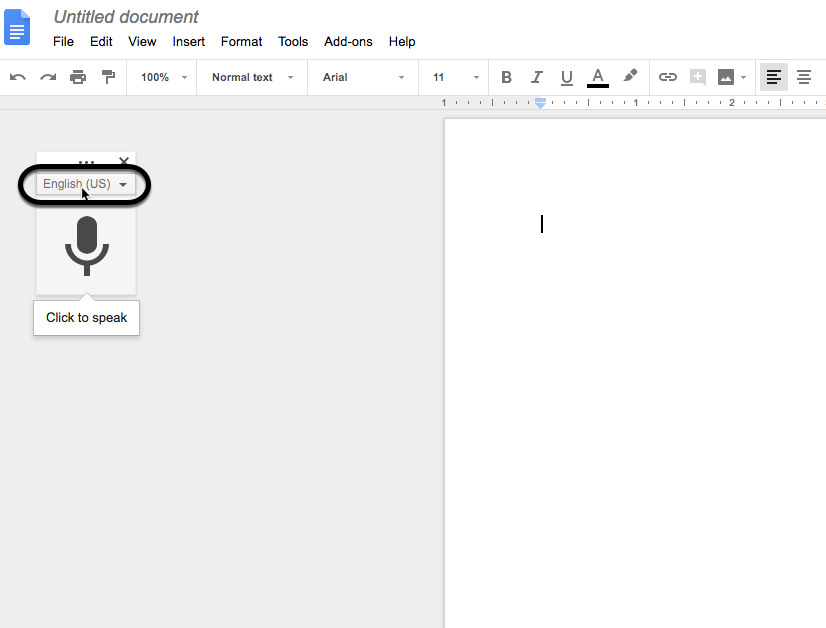Viewport: 826px width, 628px height.
Task: Open the text color picker
Action: pos(598,77)
